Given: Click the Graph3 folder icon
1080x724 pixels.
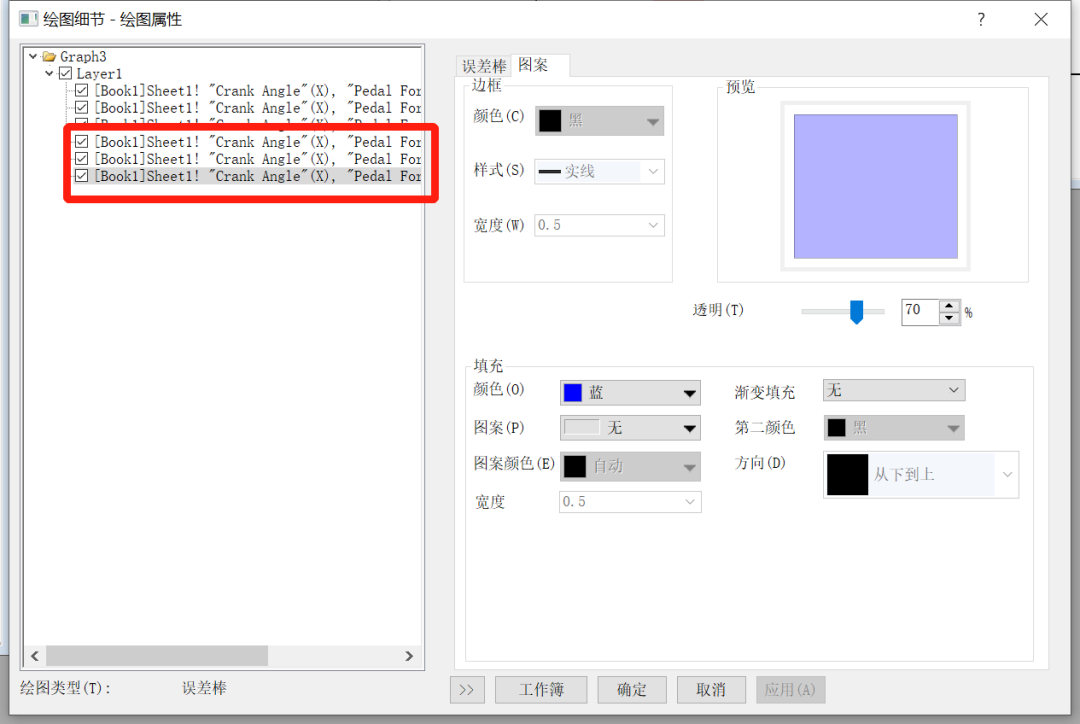Looking at the screenshot, I should tap(49, 56).
